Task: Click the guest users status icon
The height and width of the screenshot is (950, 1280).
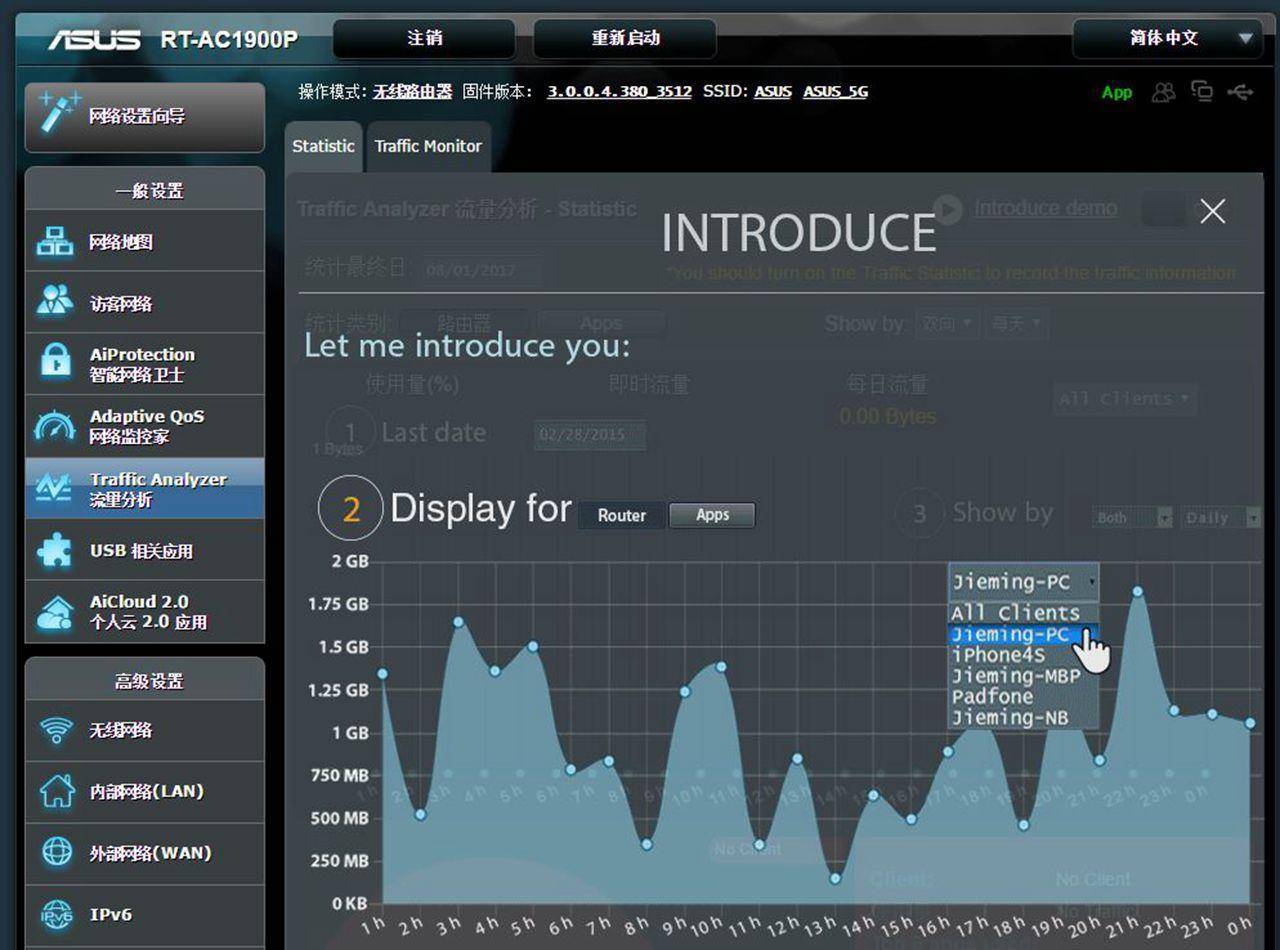Action: (1163, 92)
